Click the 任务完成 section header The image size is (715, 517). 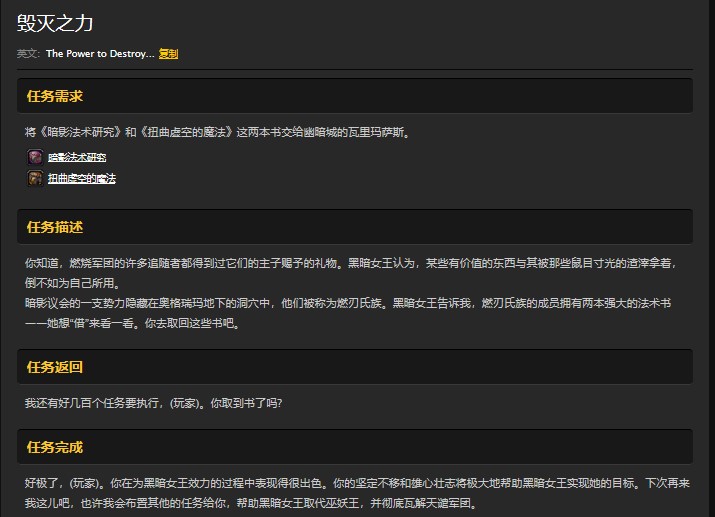pos(55,446)
